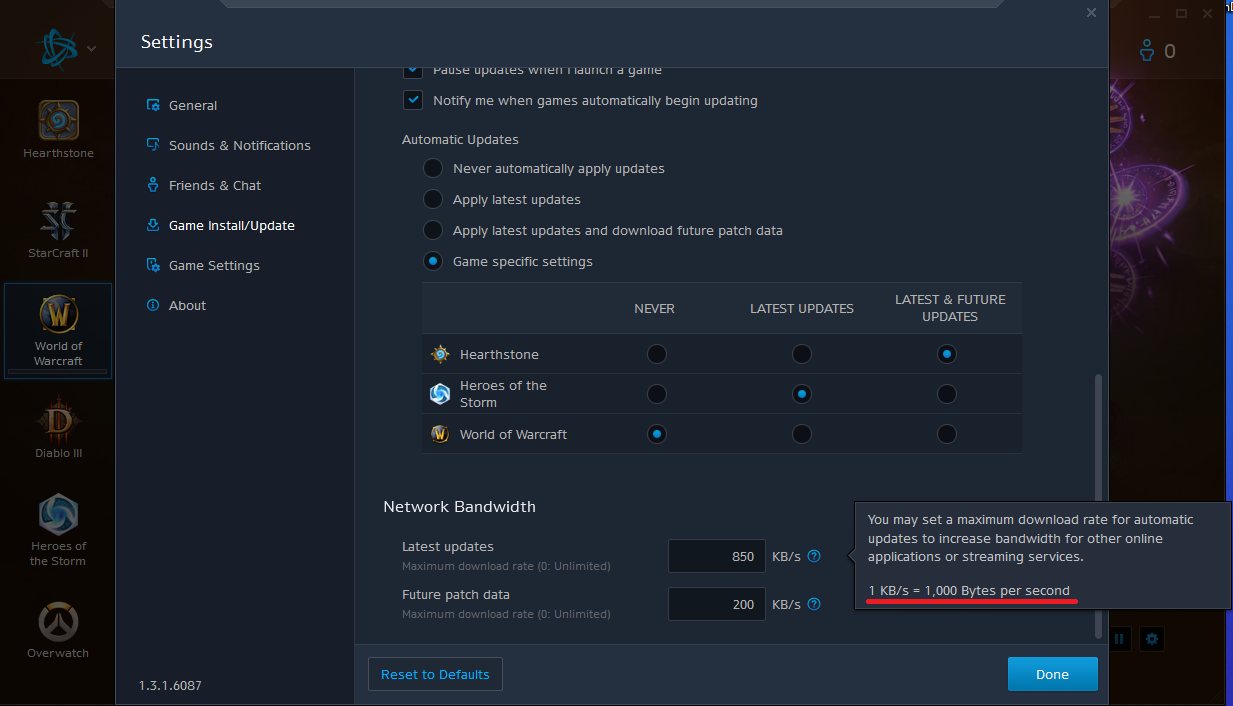Click the LATEST & FUTURE UPDATES column header
This screenshot has width=1233, height=706.
[950, 308]
